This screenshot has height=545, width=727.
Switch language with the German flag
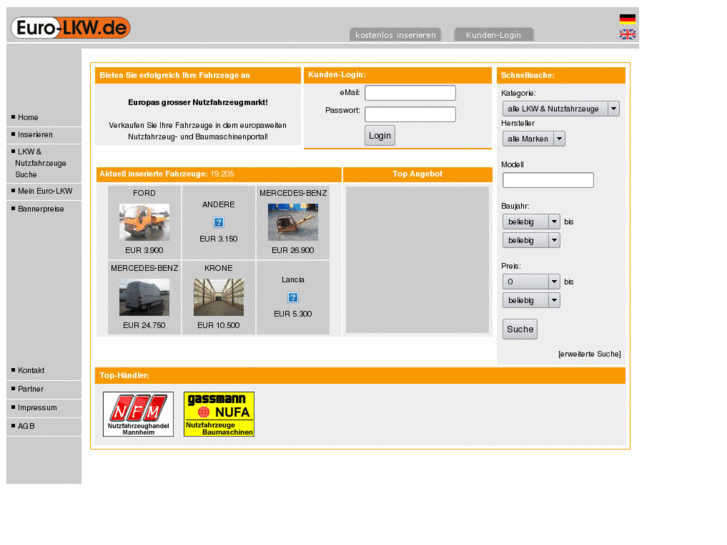point(627,19)
